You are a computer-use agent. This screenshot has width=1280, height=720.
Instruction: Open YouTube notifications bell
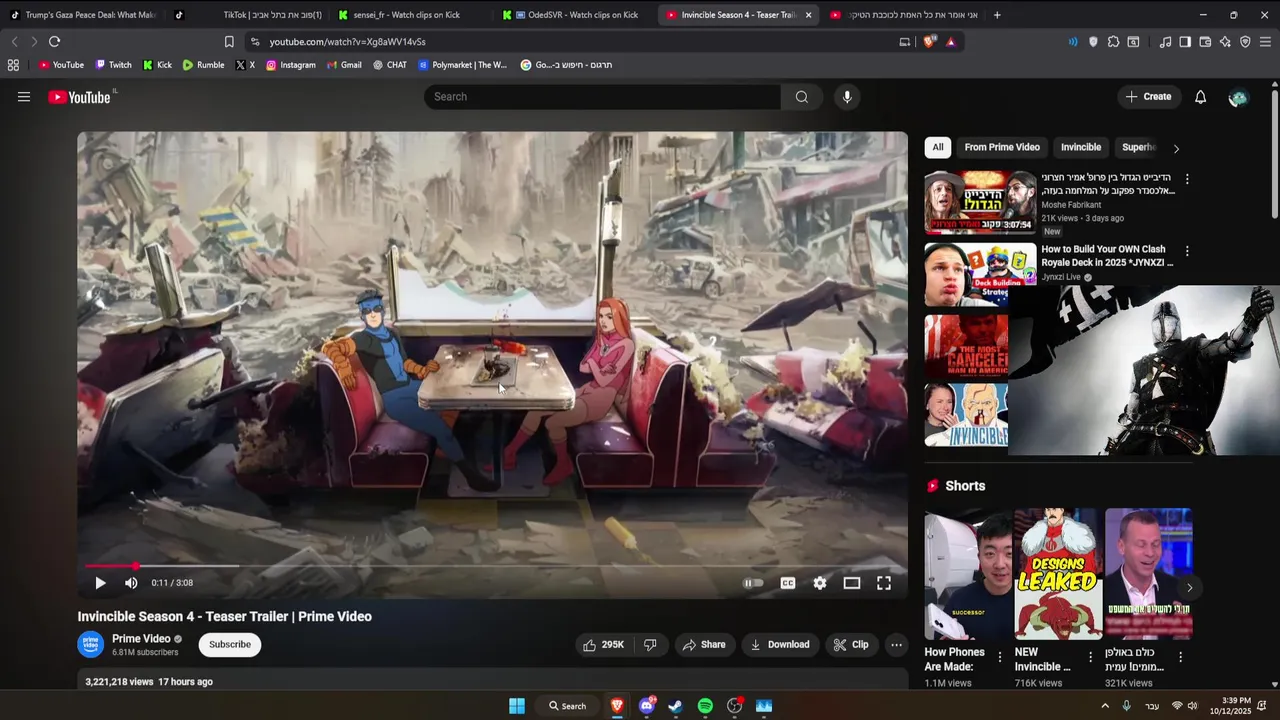click(x=1200, y=97)
